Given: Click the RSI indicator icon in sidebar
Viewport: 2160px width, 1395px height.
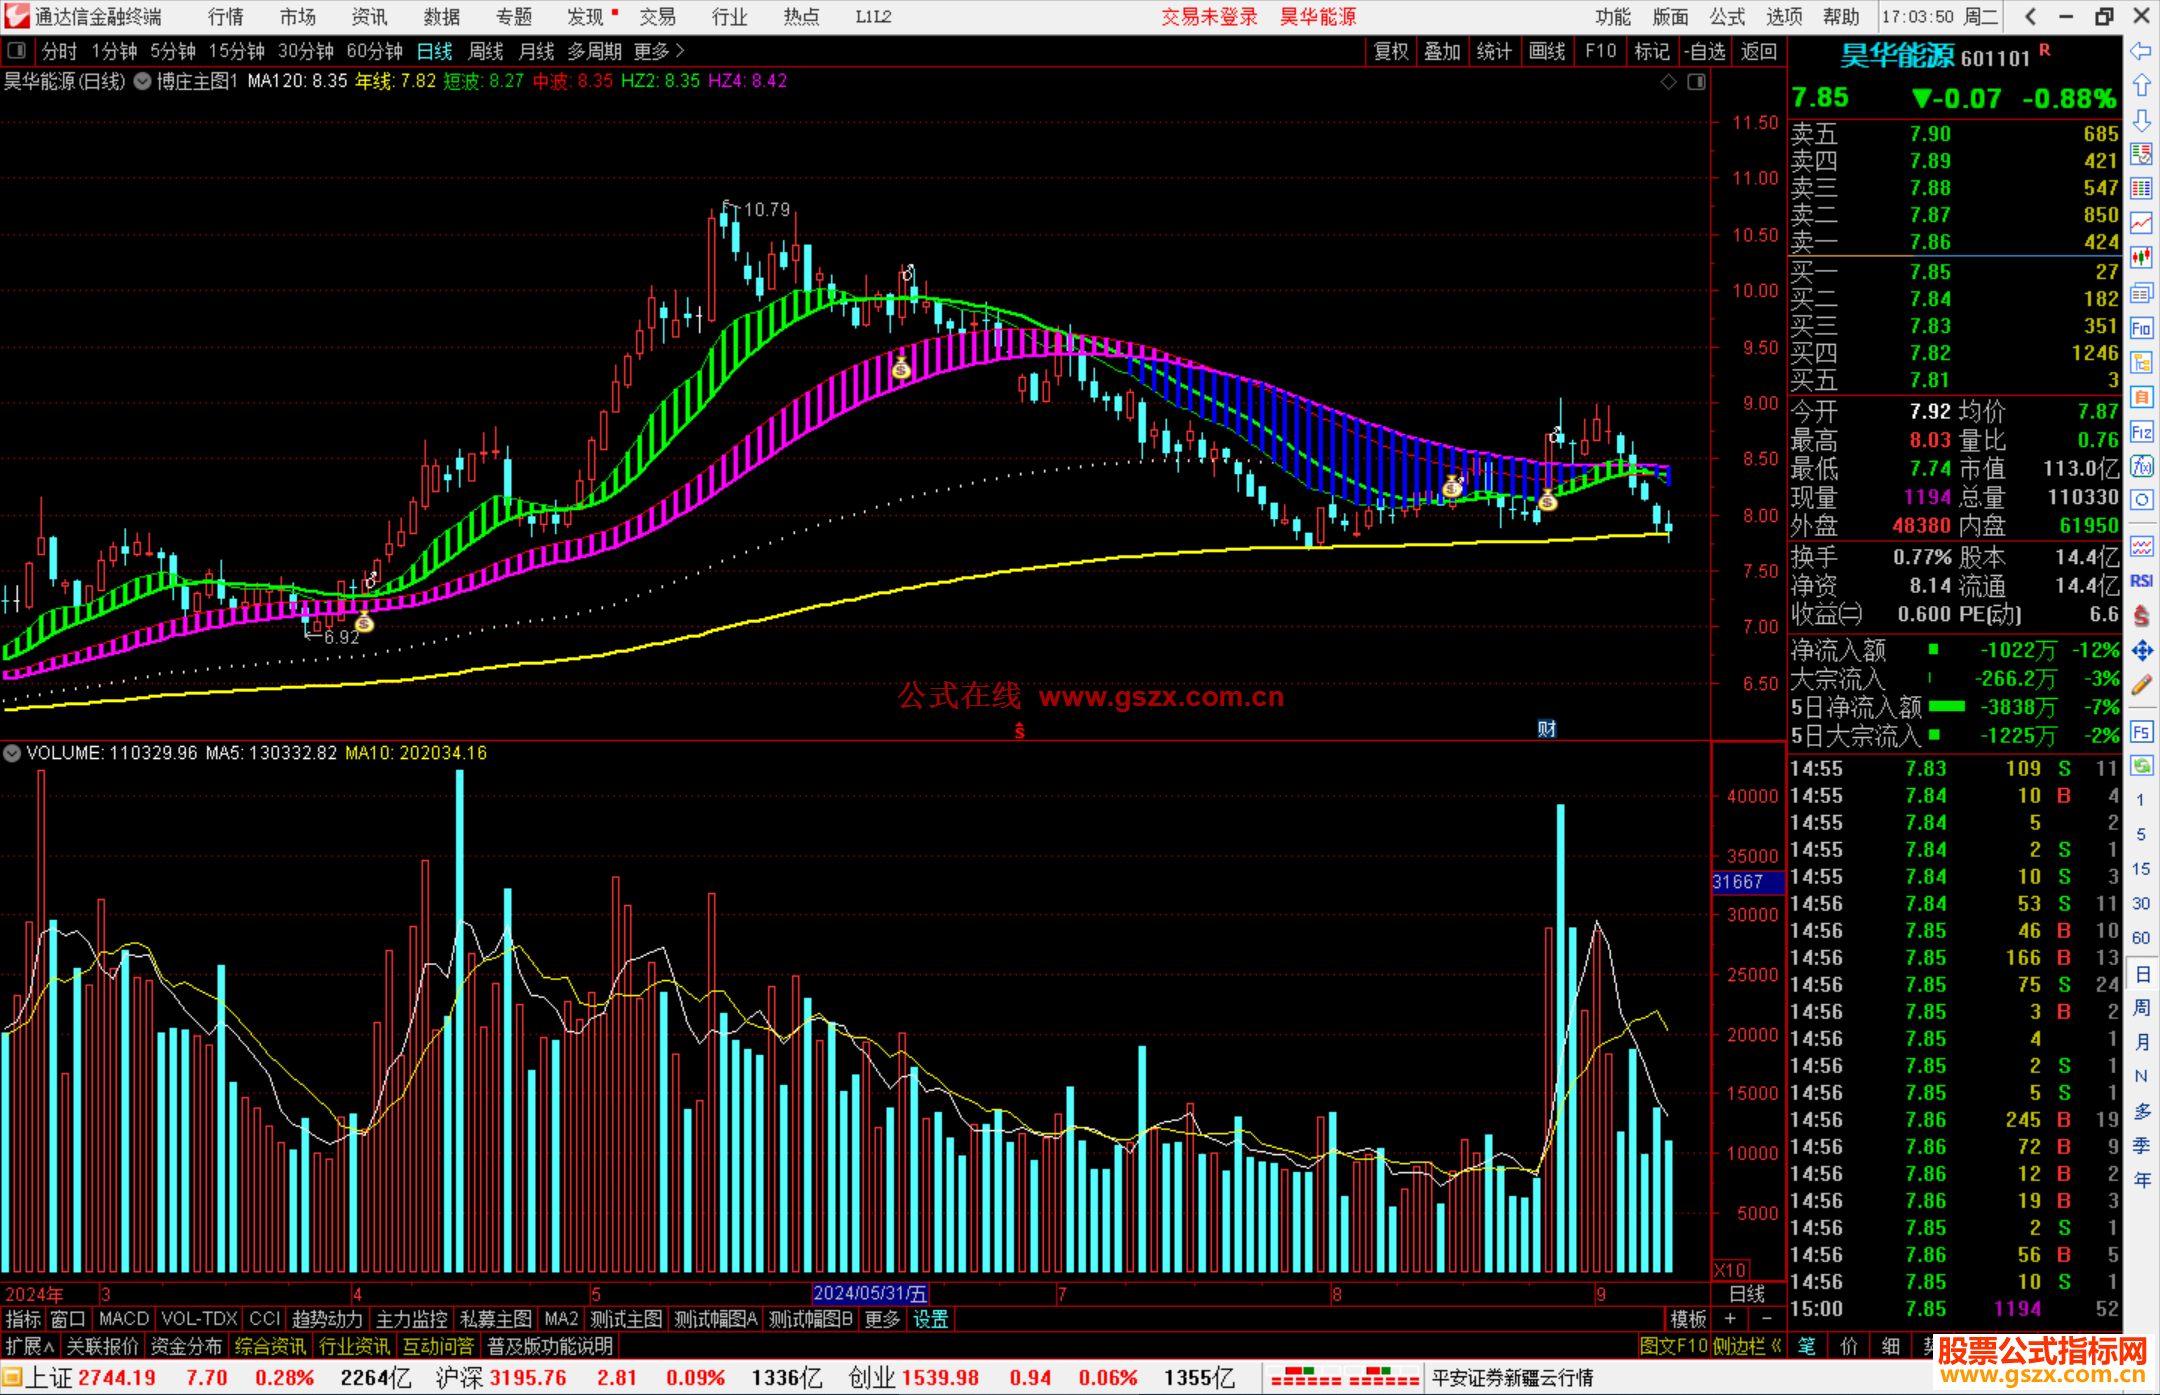Looking at the screenshot, I should 2141,581.
